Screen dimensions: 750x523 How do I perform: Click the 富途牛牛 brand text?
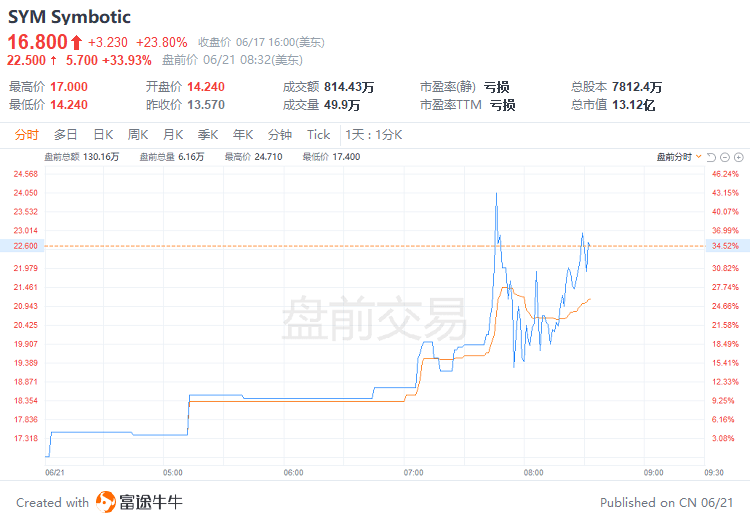coord(151,502)
